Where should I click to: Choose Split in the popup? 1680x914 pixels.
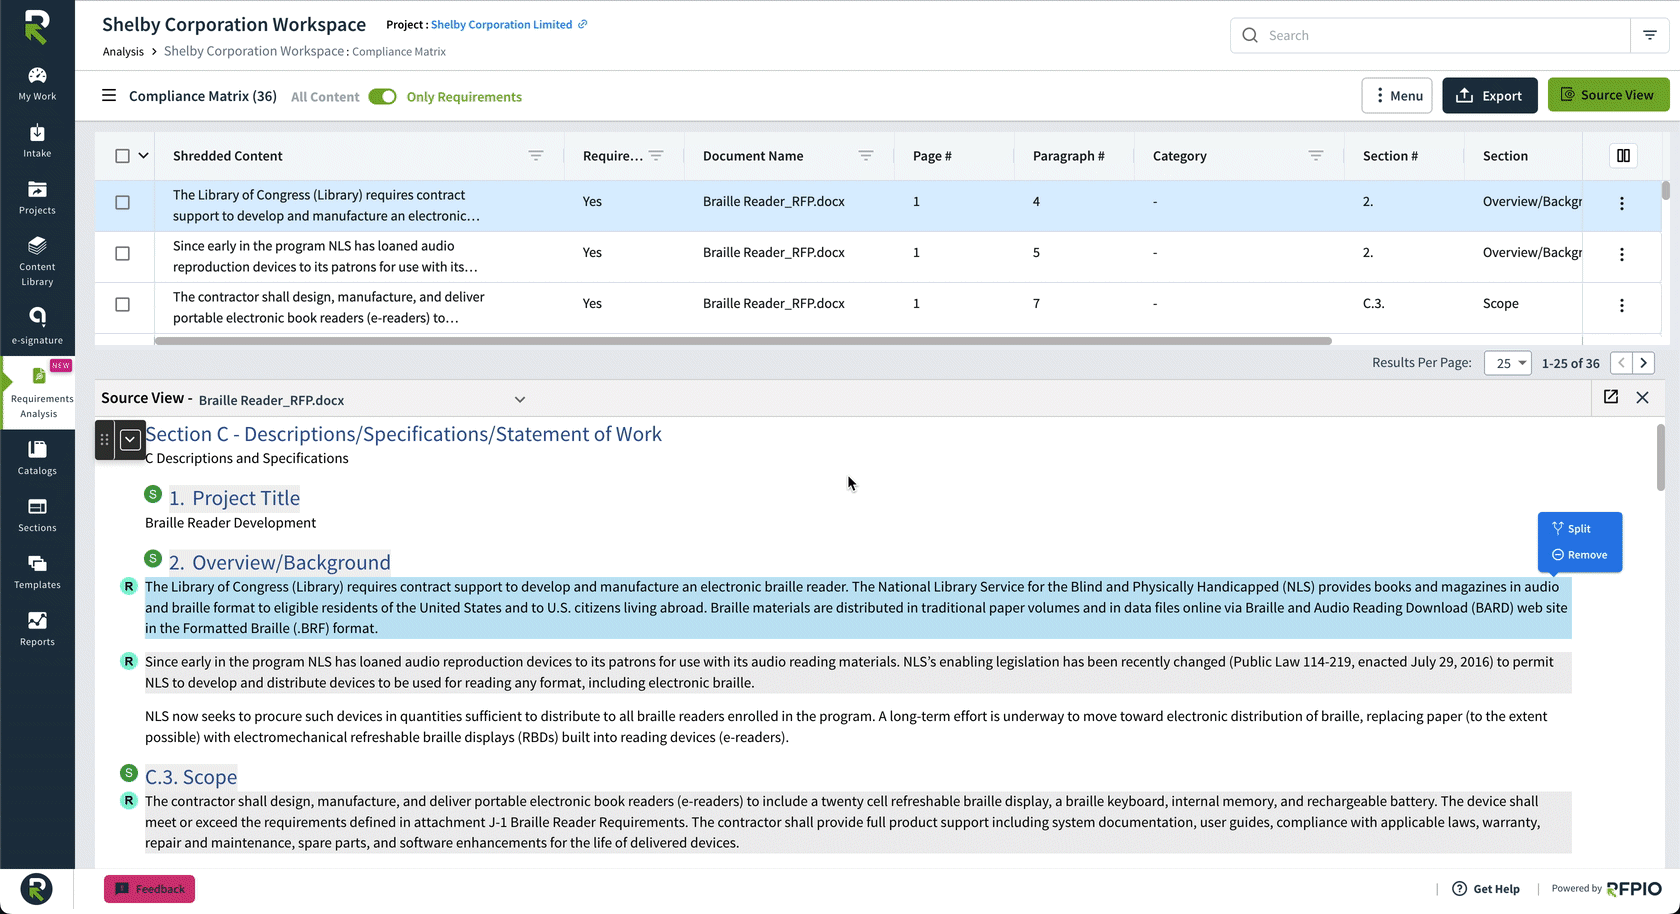(x=1571, y=528)
